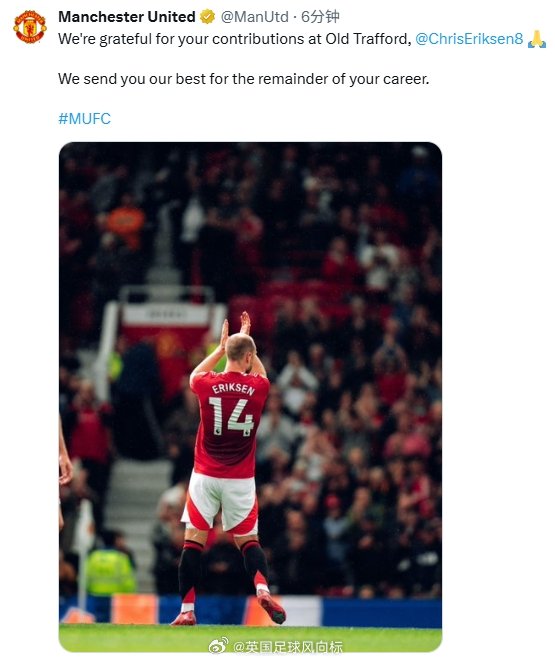The height and width of the screenshot is (661, 555).
Task: Click the ERIKSEN name on the jersey
Action: (x=233, y=389)
